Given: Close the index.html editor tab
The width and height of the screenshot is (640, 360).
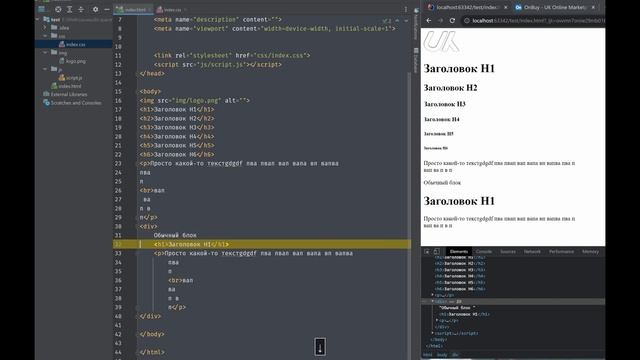Looking at the screenshot, I should click(x=150, y=9).
